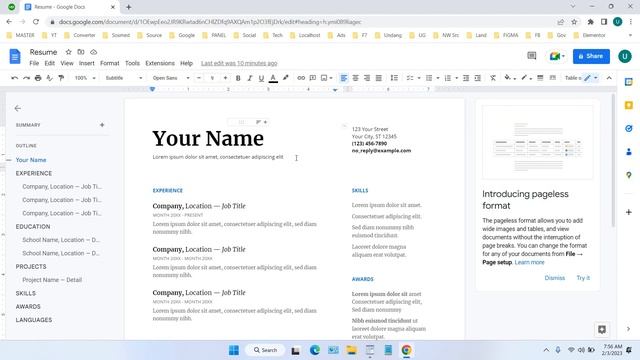Open the Extensions menu
Screen dimensions: 640x360
click(160, 63)
